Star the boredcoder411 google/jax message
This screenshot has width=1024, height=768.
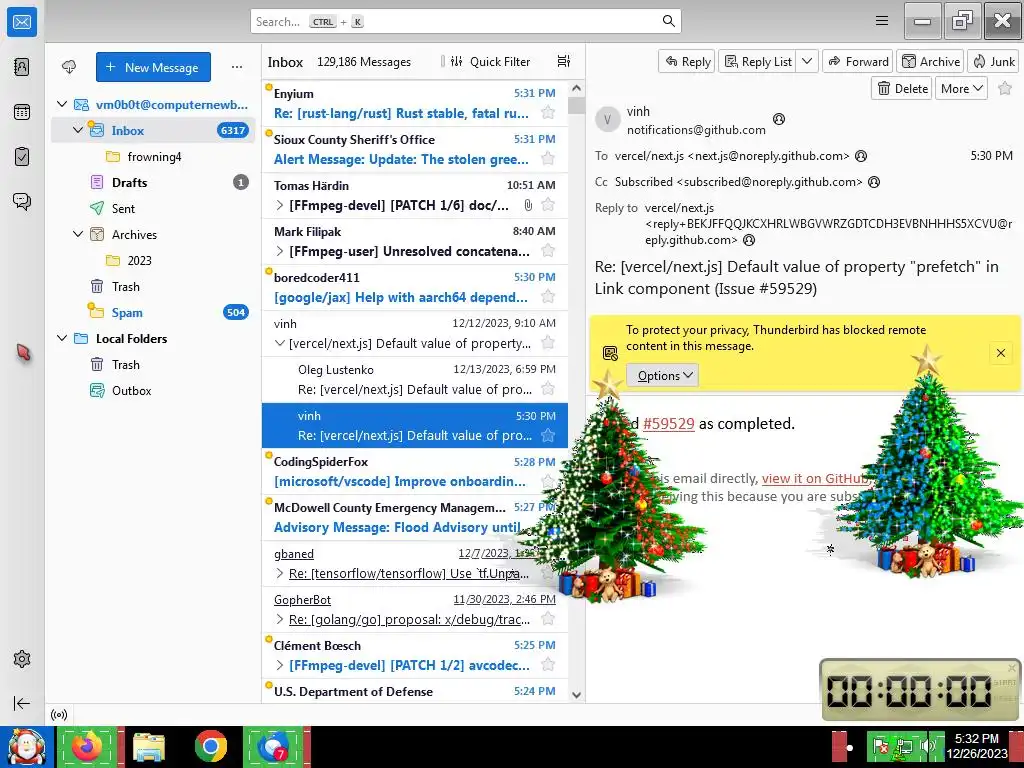(x=548, y=297)
